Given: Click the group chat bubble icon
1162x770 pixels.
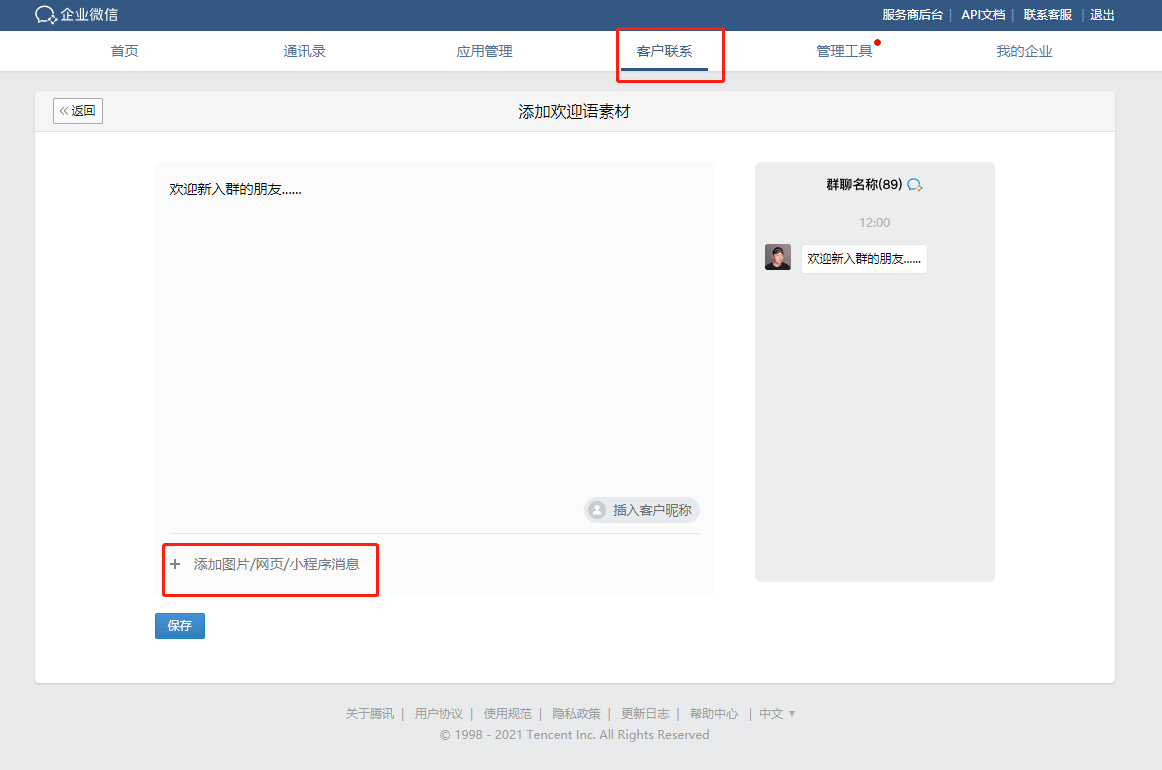Looking at the screenshot, I should tap(914, 185).
